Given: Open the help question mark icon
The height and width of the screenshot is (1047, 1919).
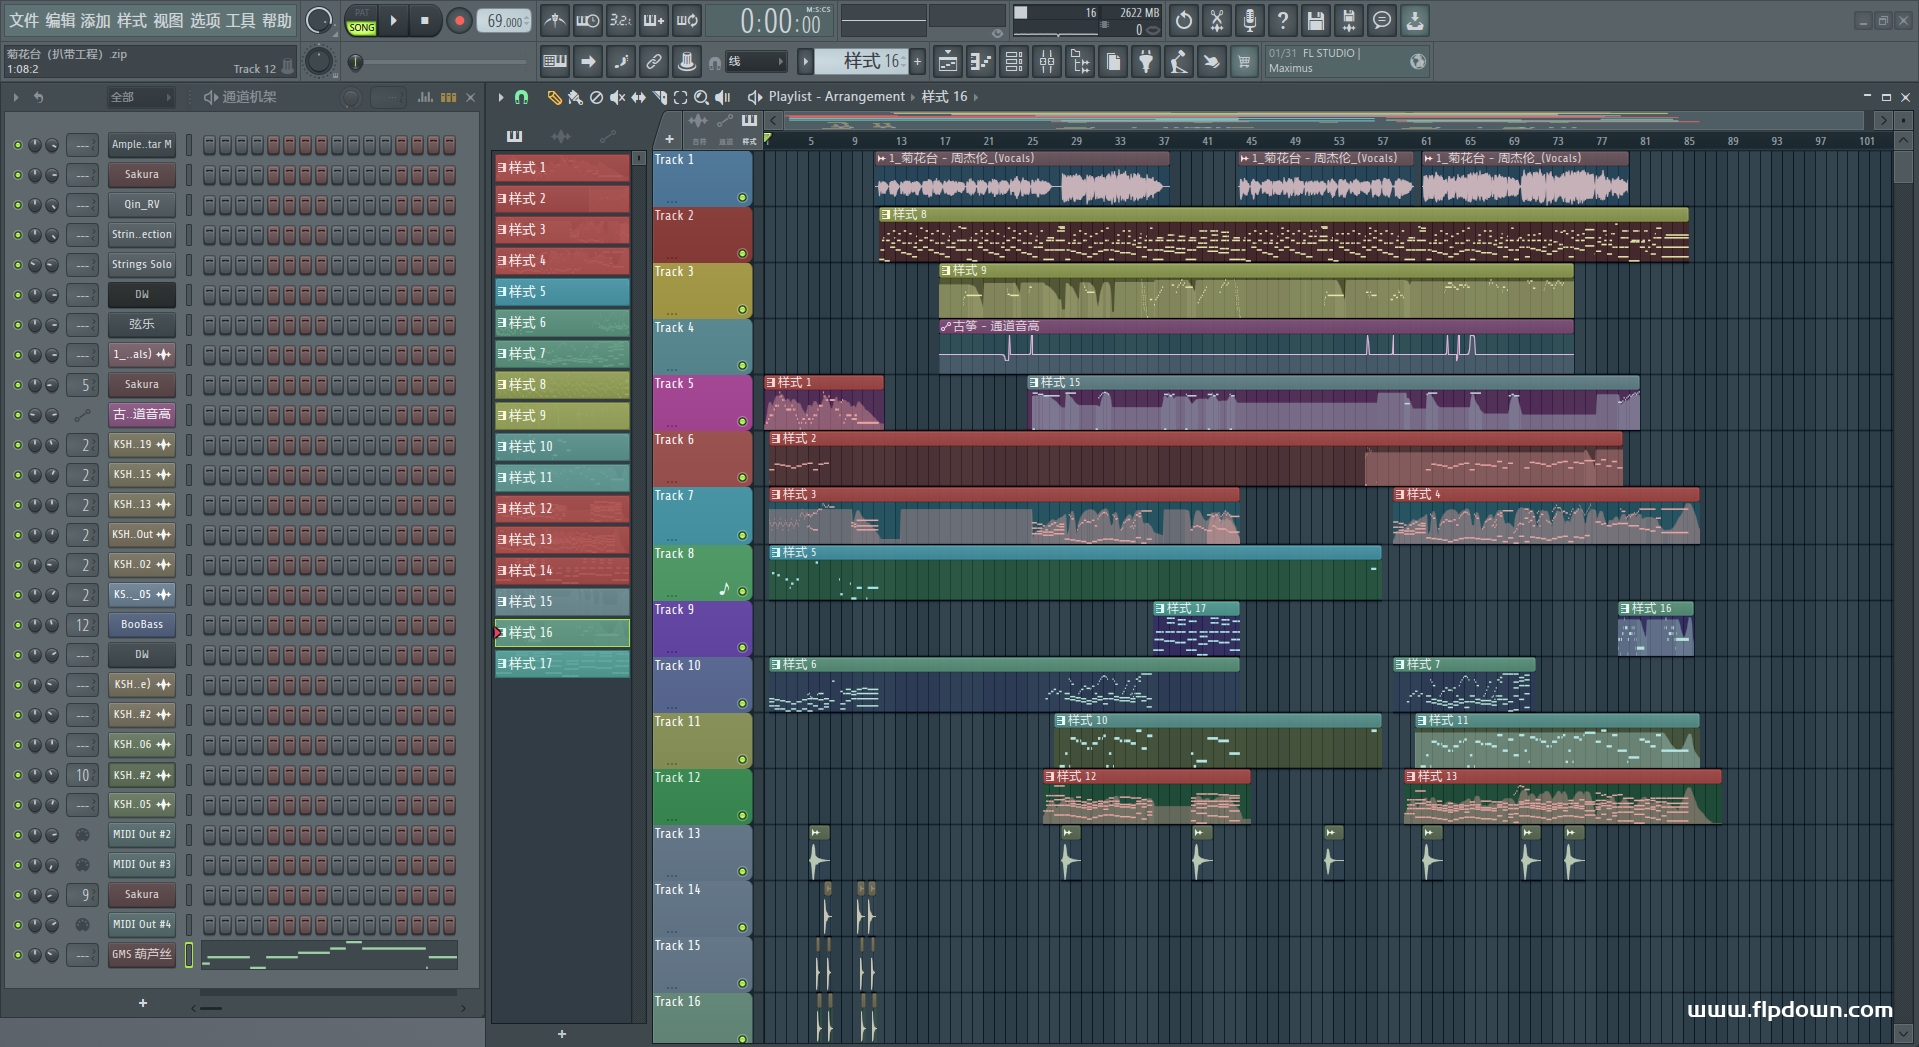Looking at the screenshot, I should [x=1282, y=20].
